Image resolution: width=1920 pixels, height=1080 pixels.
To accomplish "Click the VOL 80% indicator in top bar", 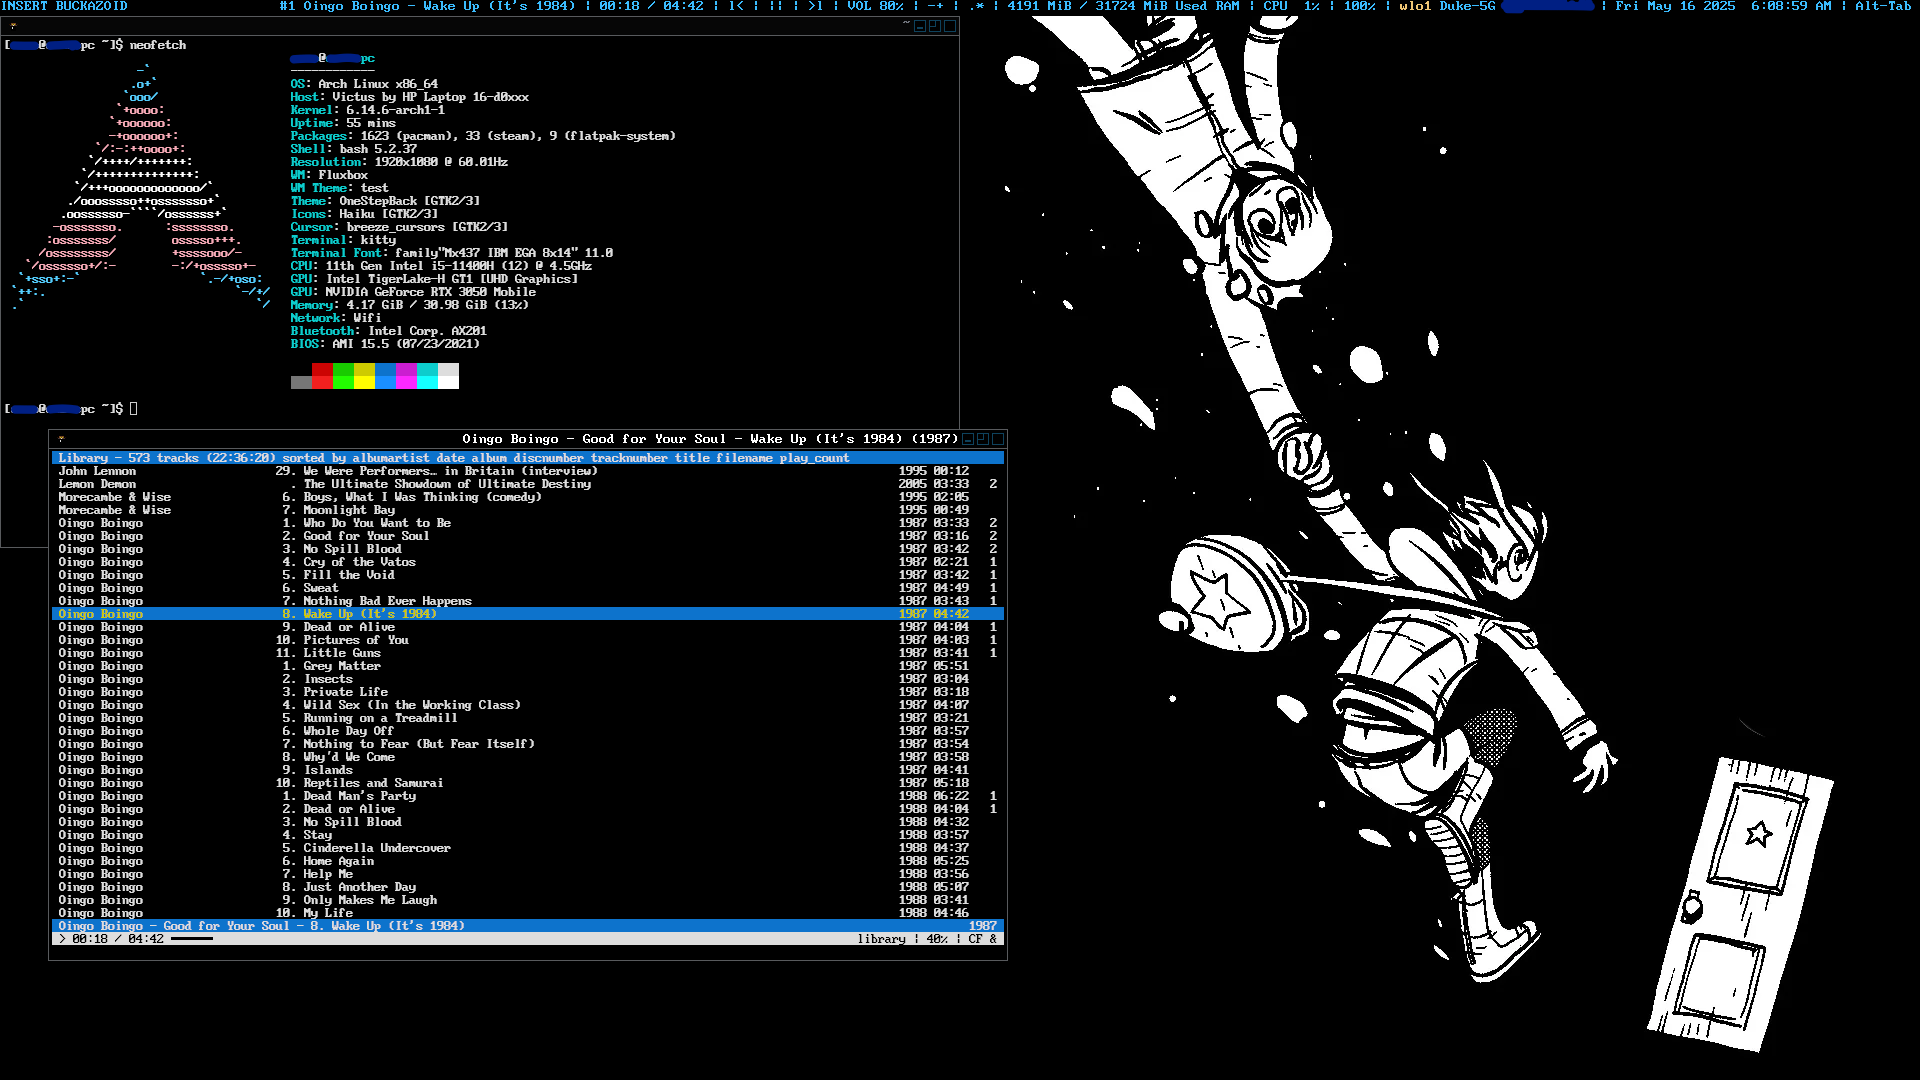I will 875,6.
